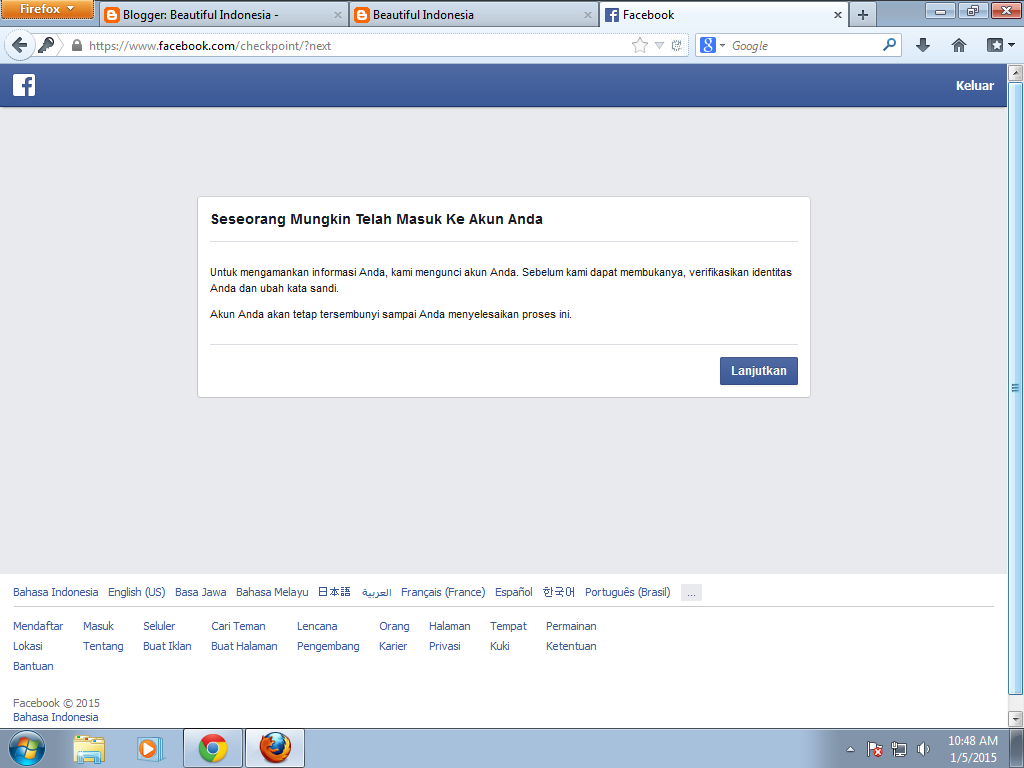Click the Google search input field
Image resolution: width=1024 pixels, height=768 pixels.
[804, 46]
